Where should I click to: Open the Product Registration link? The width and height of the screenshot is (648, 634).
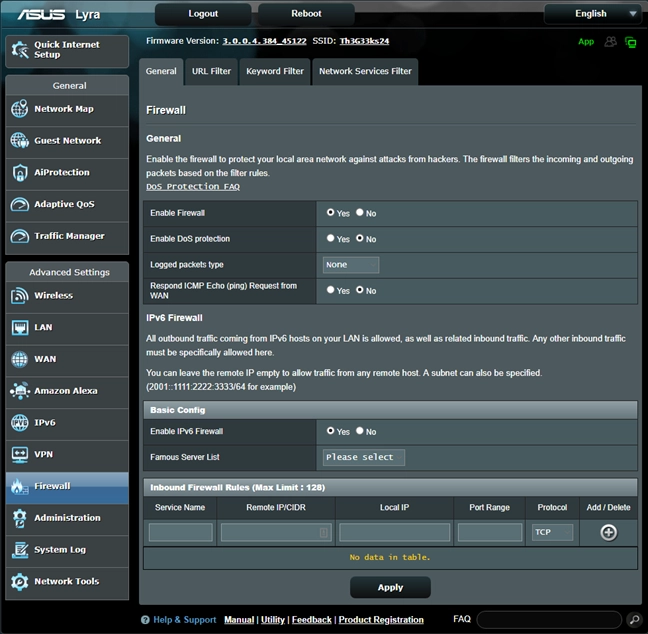pyautogui.click(x=381, y=620)
